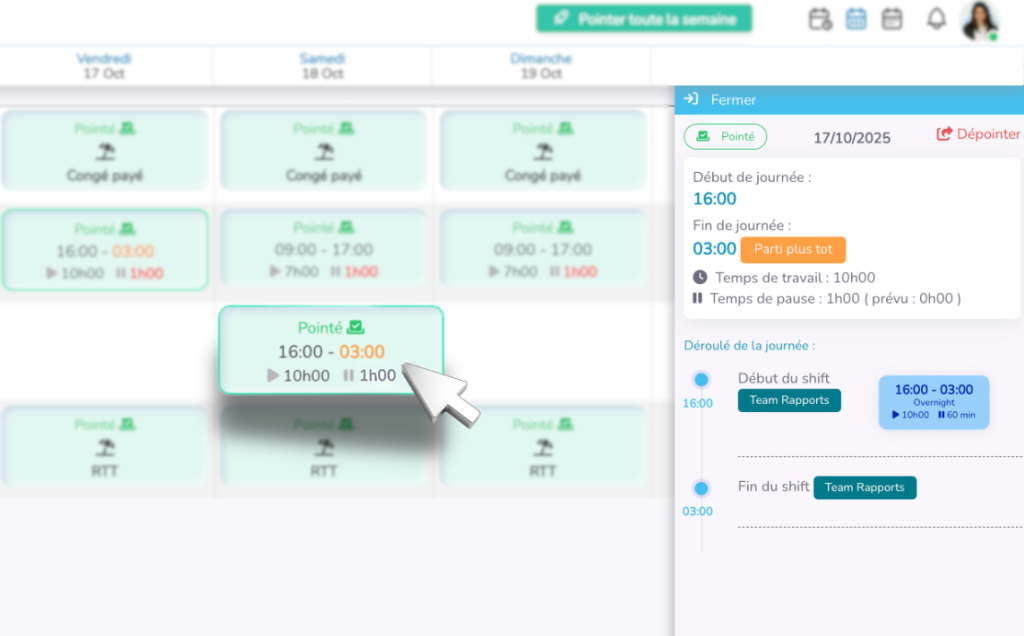
Task: Click the Début du shift timeline dot
Action: click(x=701, y=380)
